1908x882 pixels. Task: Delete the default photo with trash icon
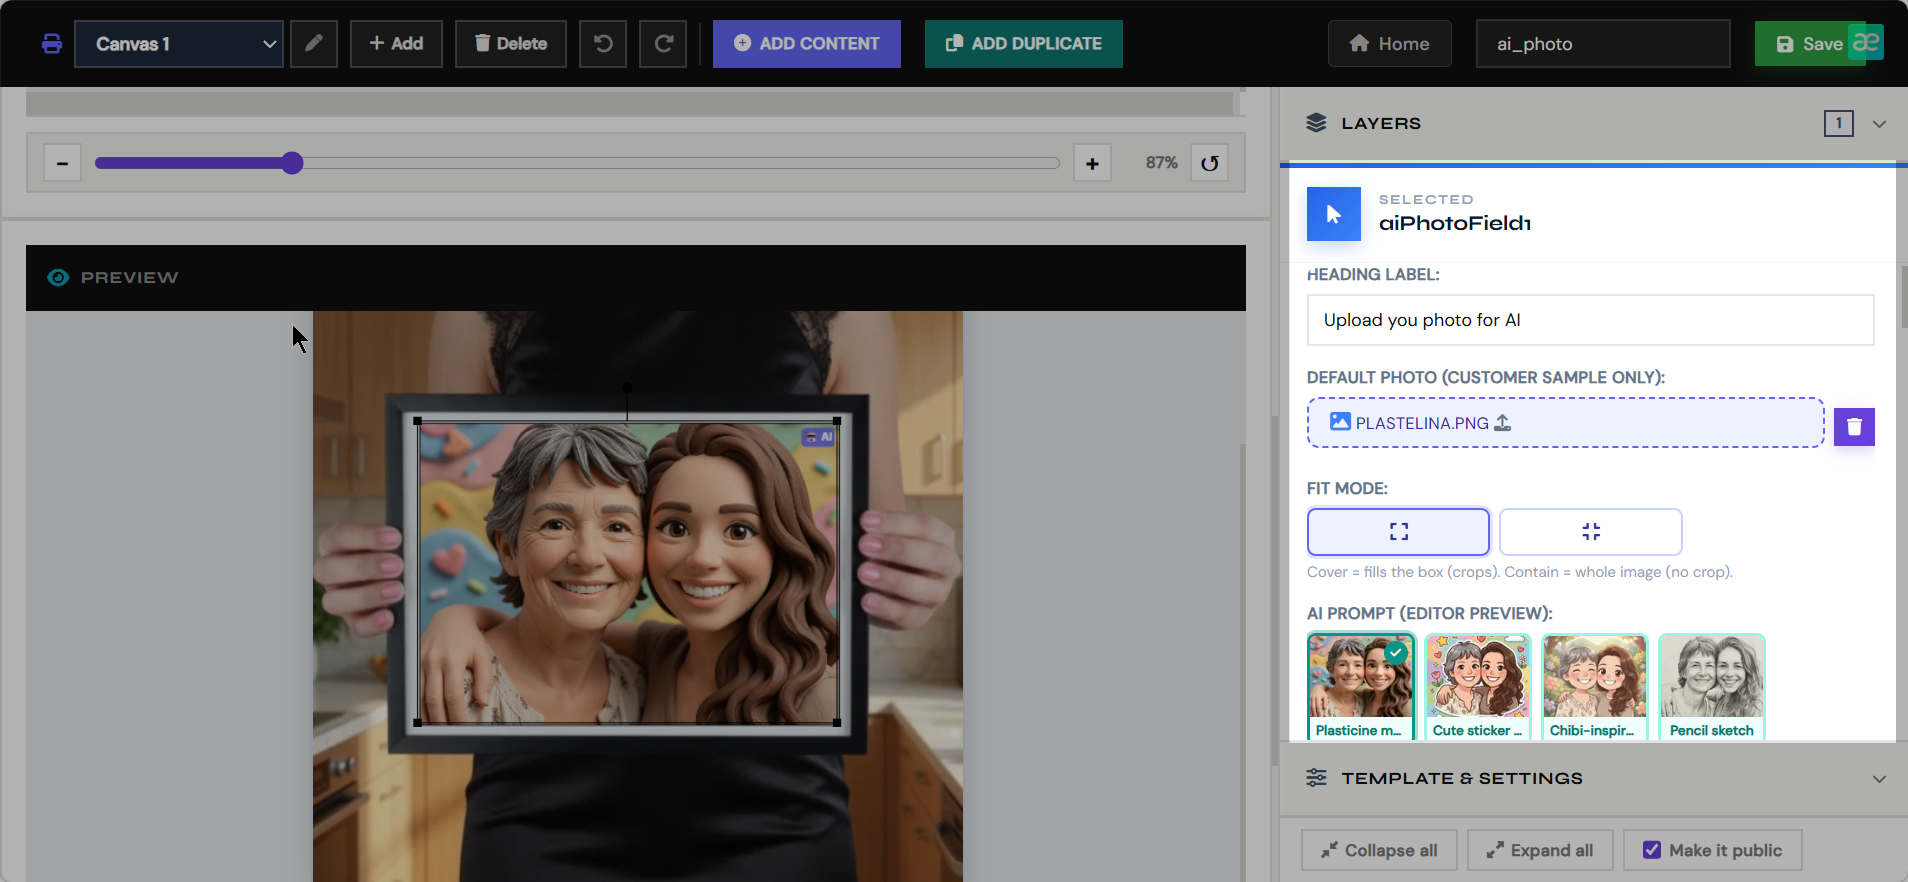coord(1854,427)
